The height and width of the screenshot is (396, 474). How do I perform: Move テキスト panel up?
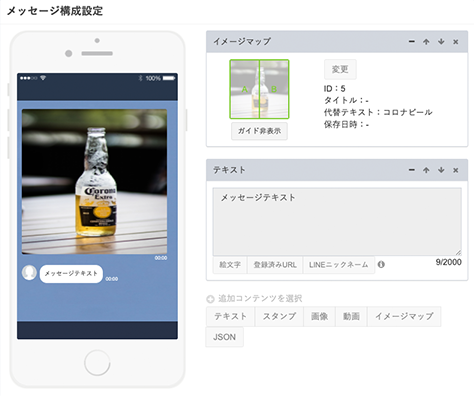pyautogui.click(x=426, y=170)
